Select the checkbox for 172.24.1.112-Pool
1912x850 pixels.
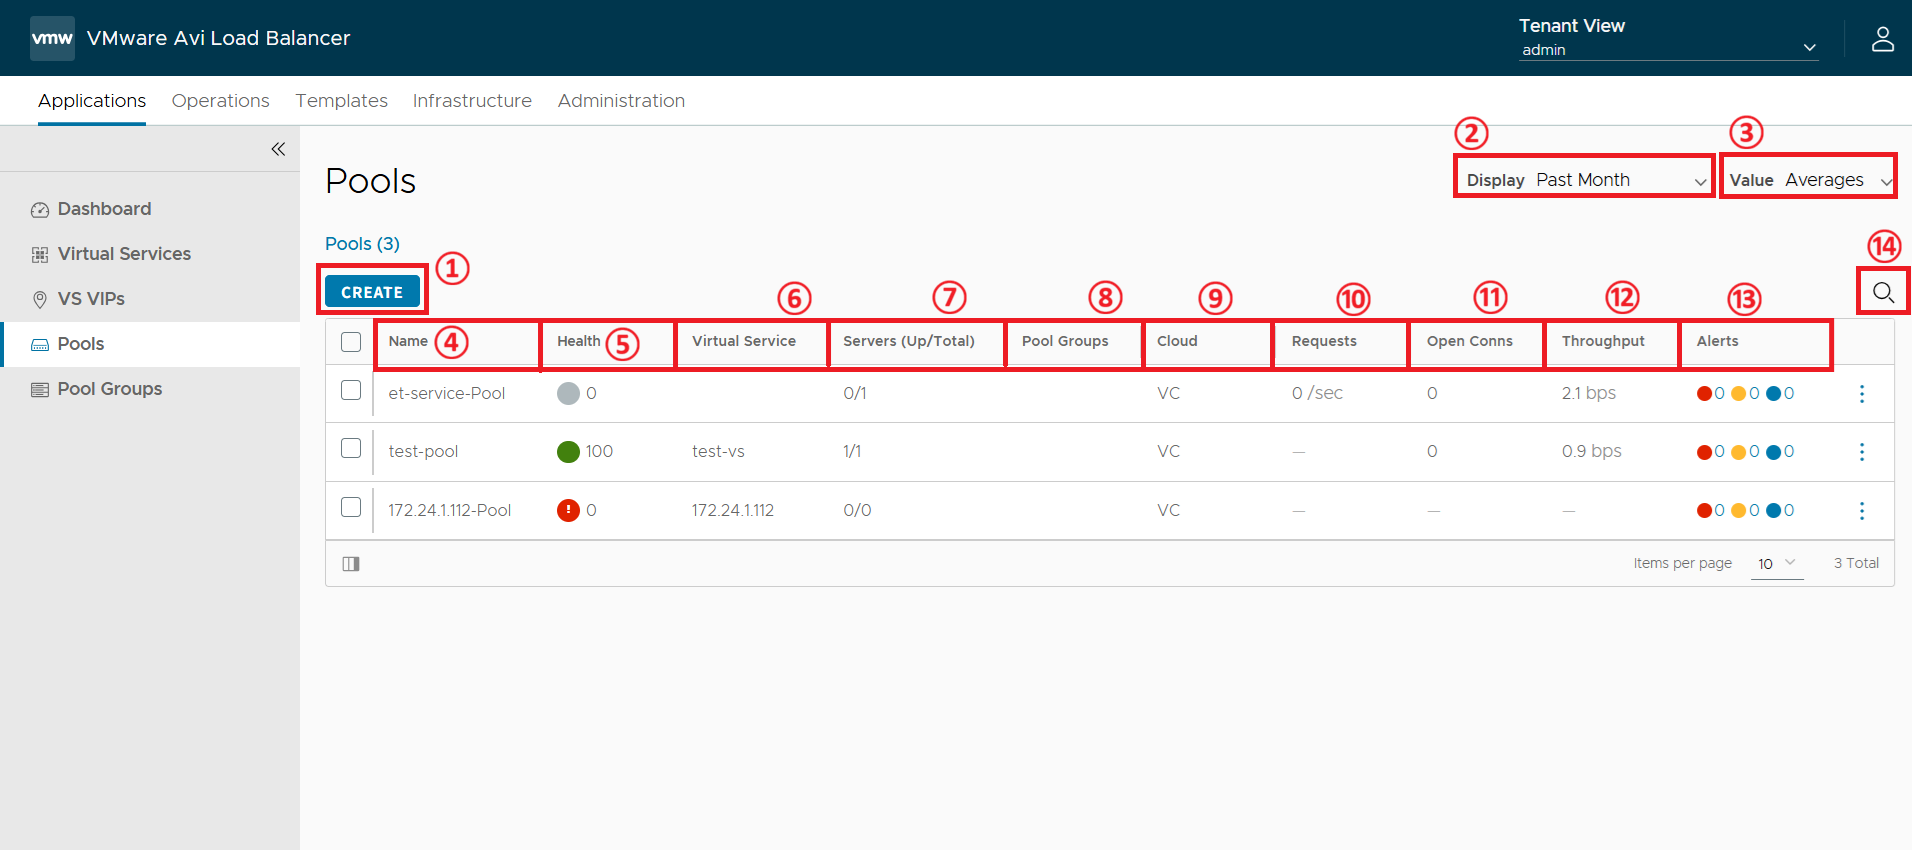pyautogui.click(x=351, y=507)
